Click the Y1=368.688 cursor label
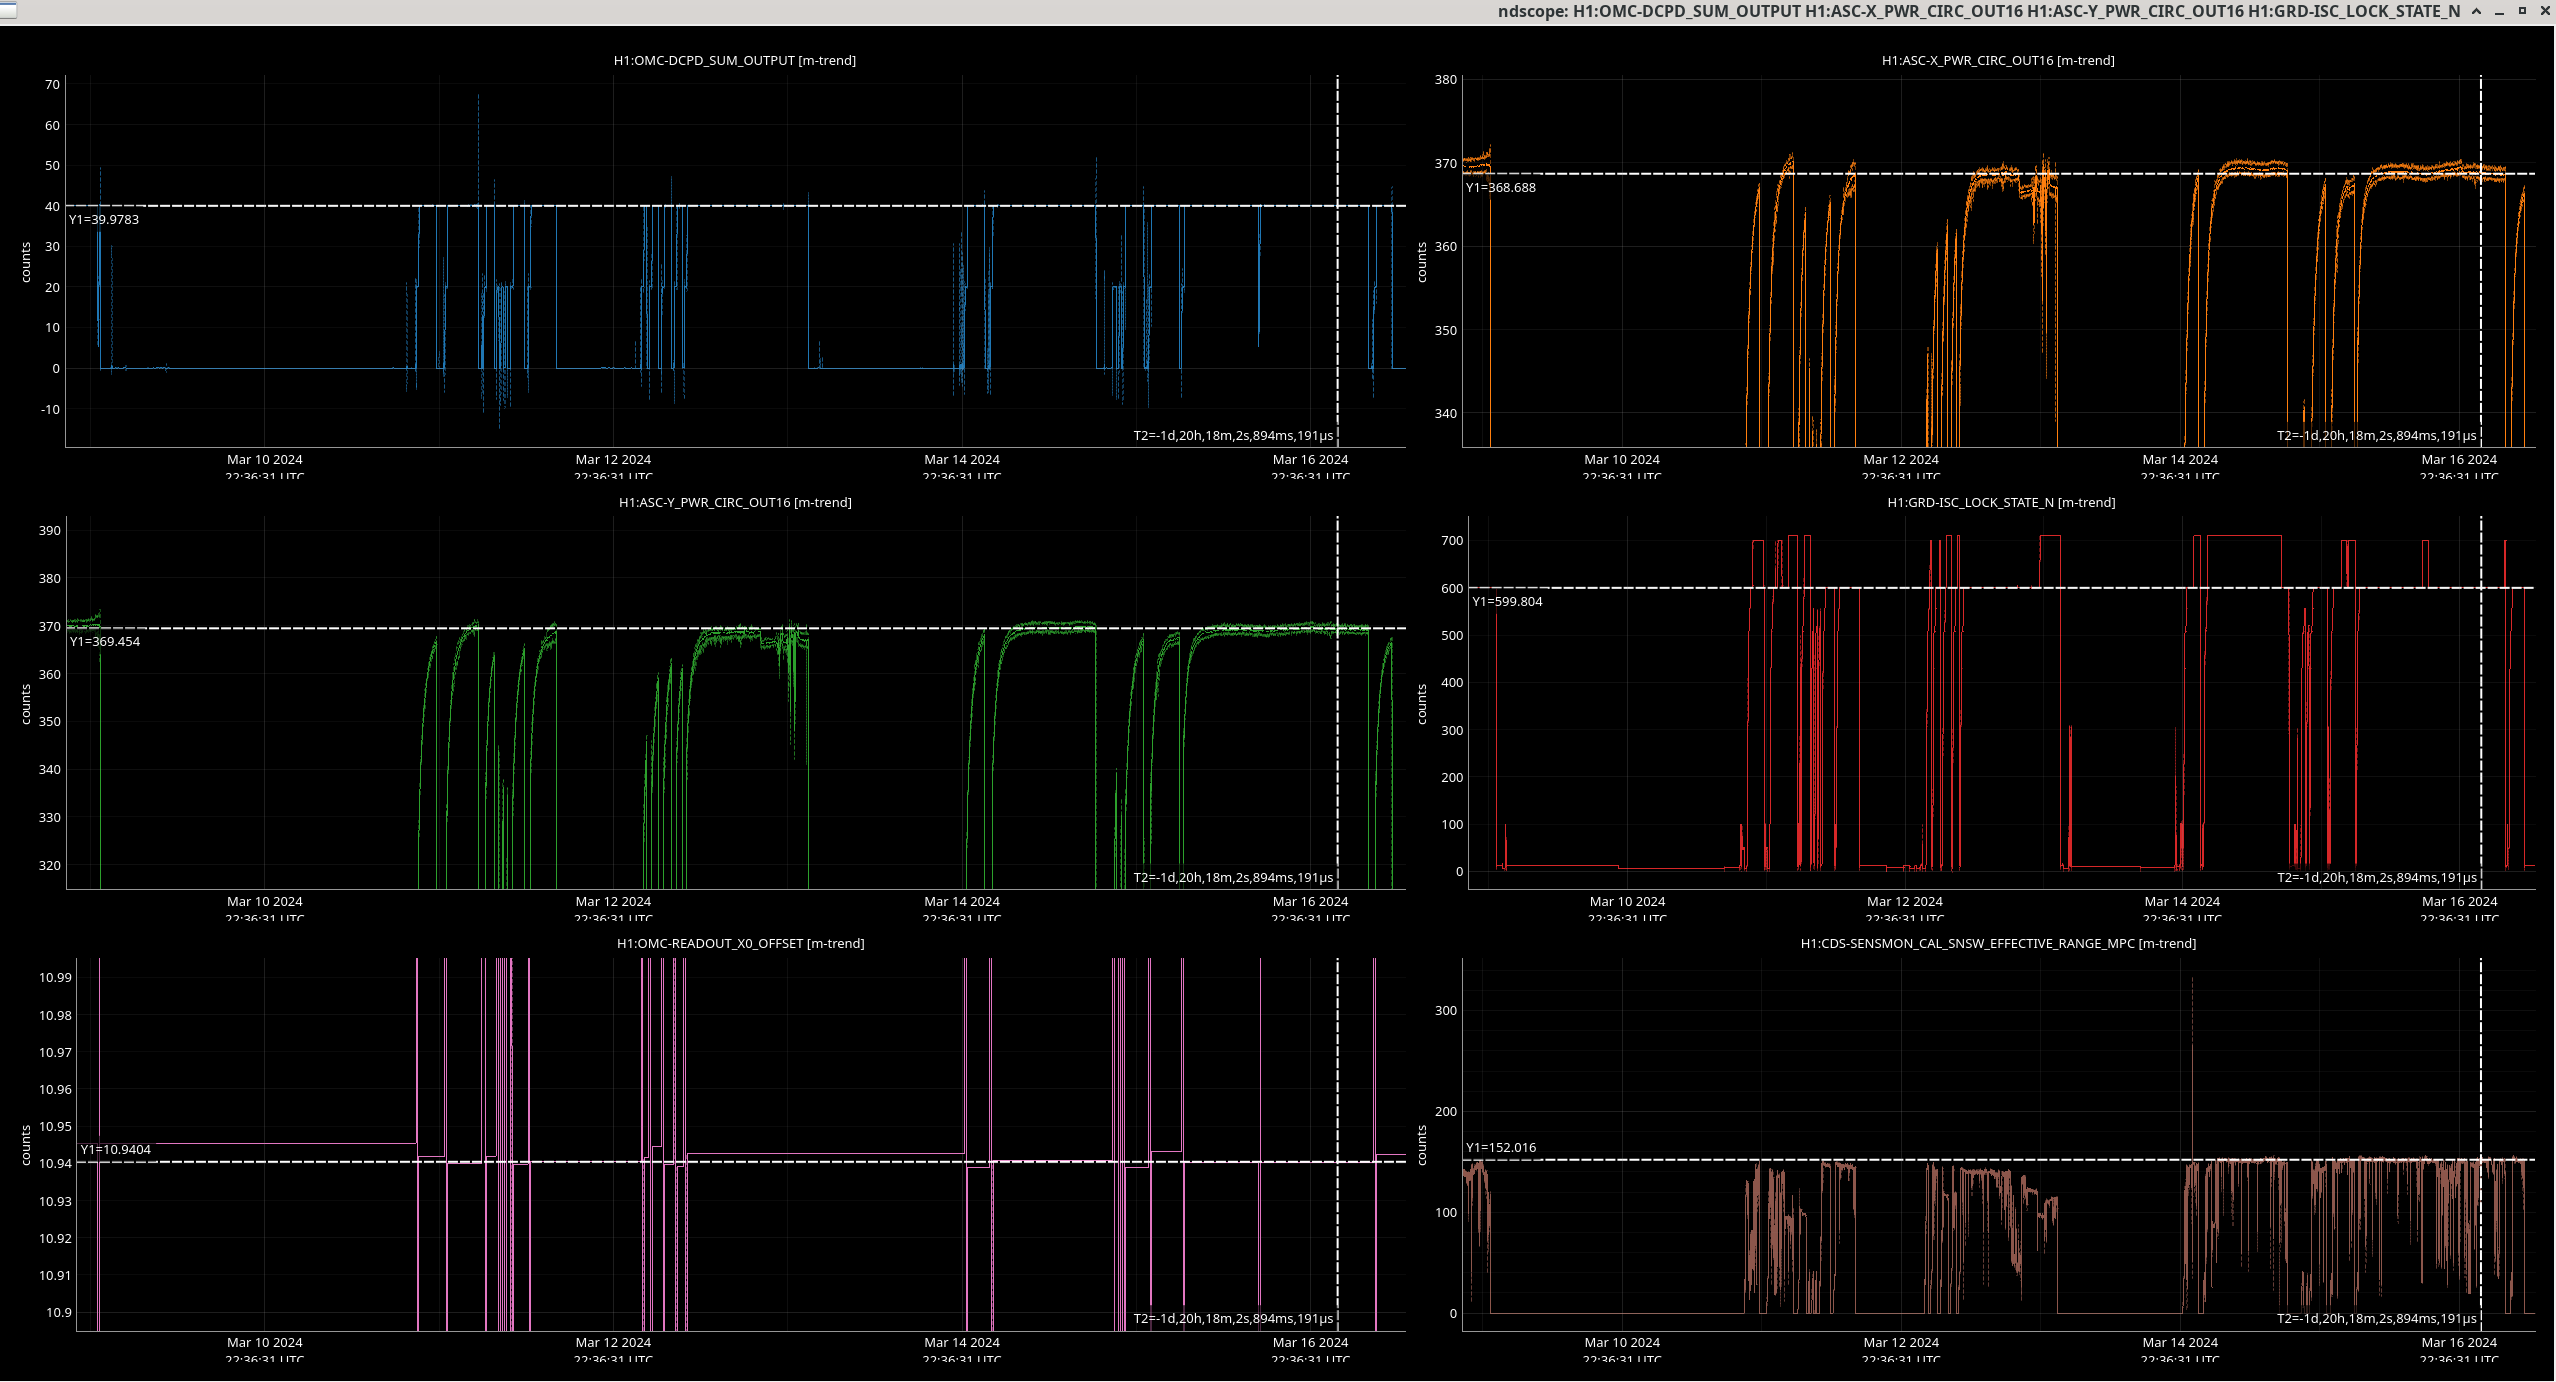2556x1382 pixels. tap(1500, 188)
